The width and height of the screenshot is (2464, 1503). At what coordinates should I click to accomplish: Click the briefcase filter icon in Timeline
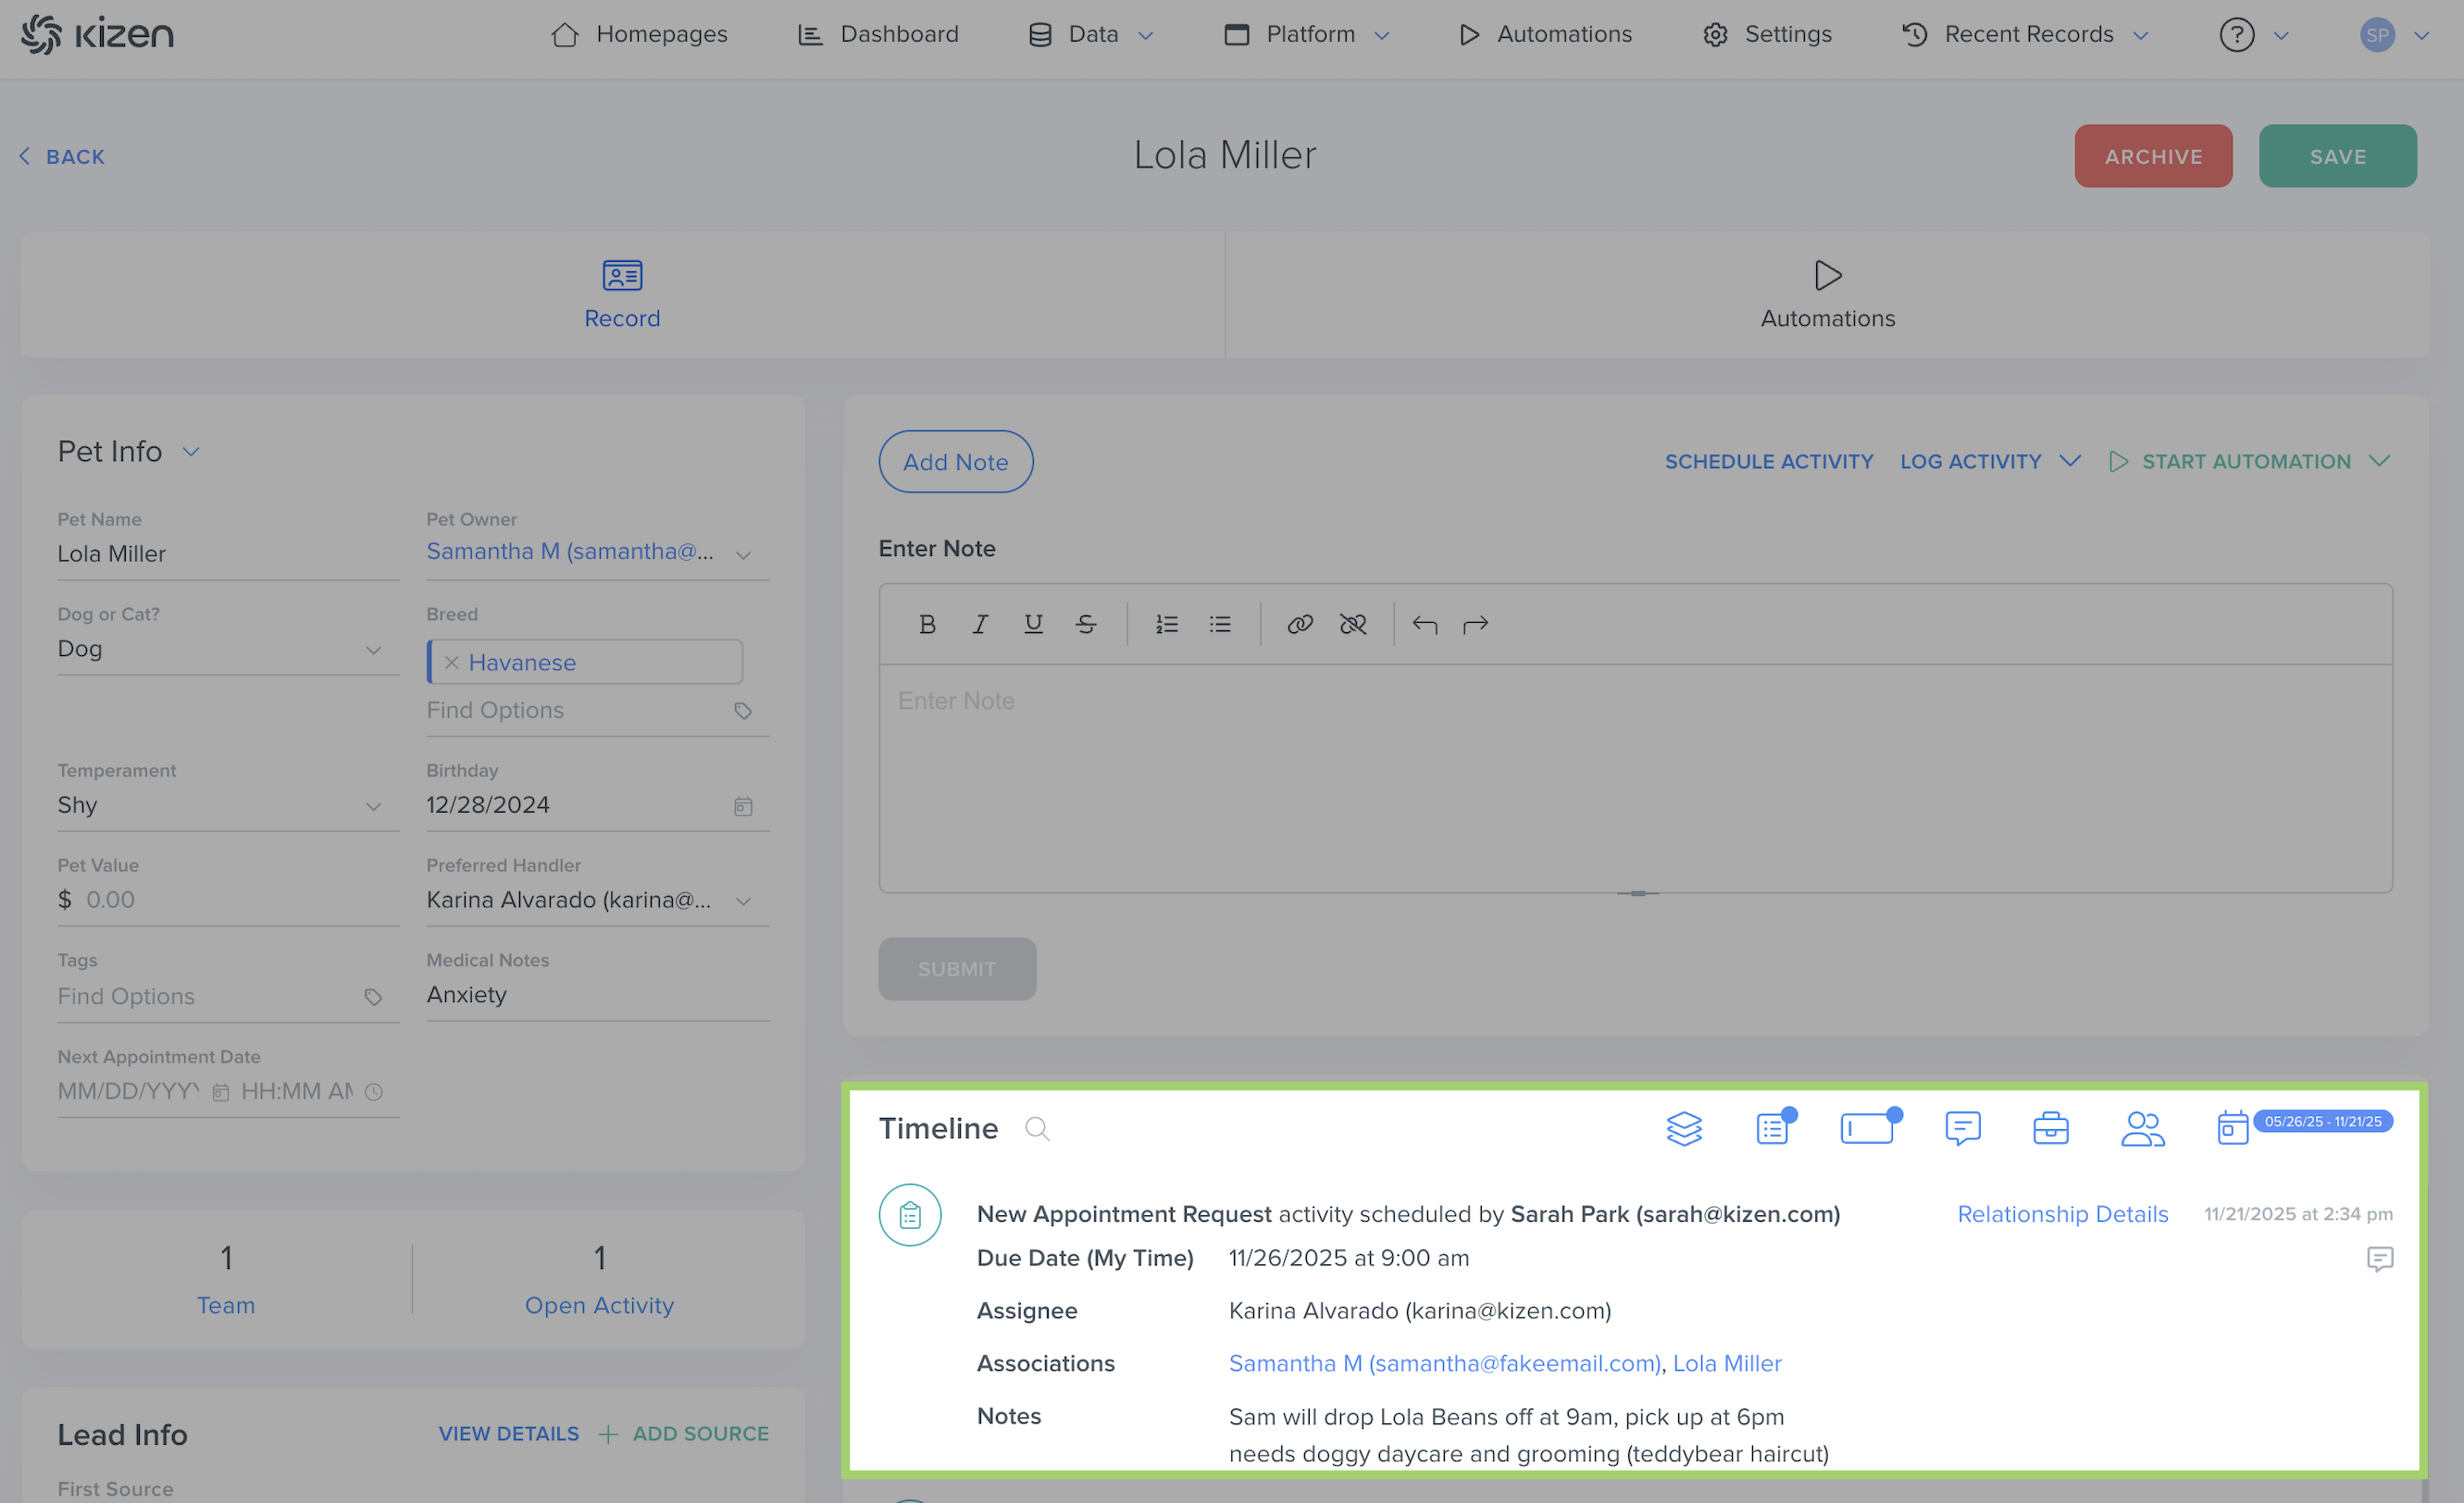[2050, 1128]
